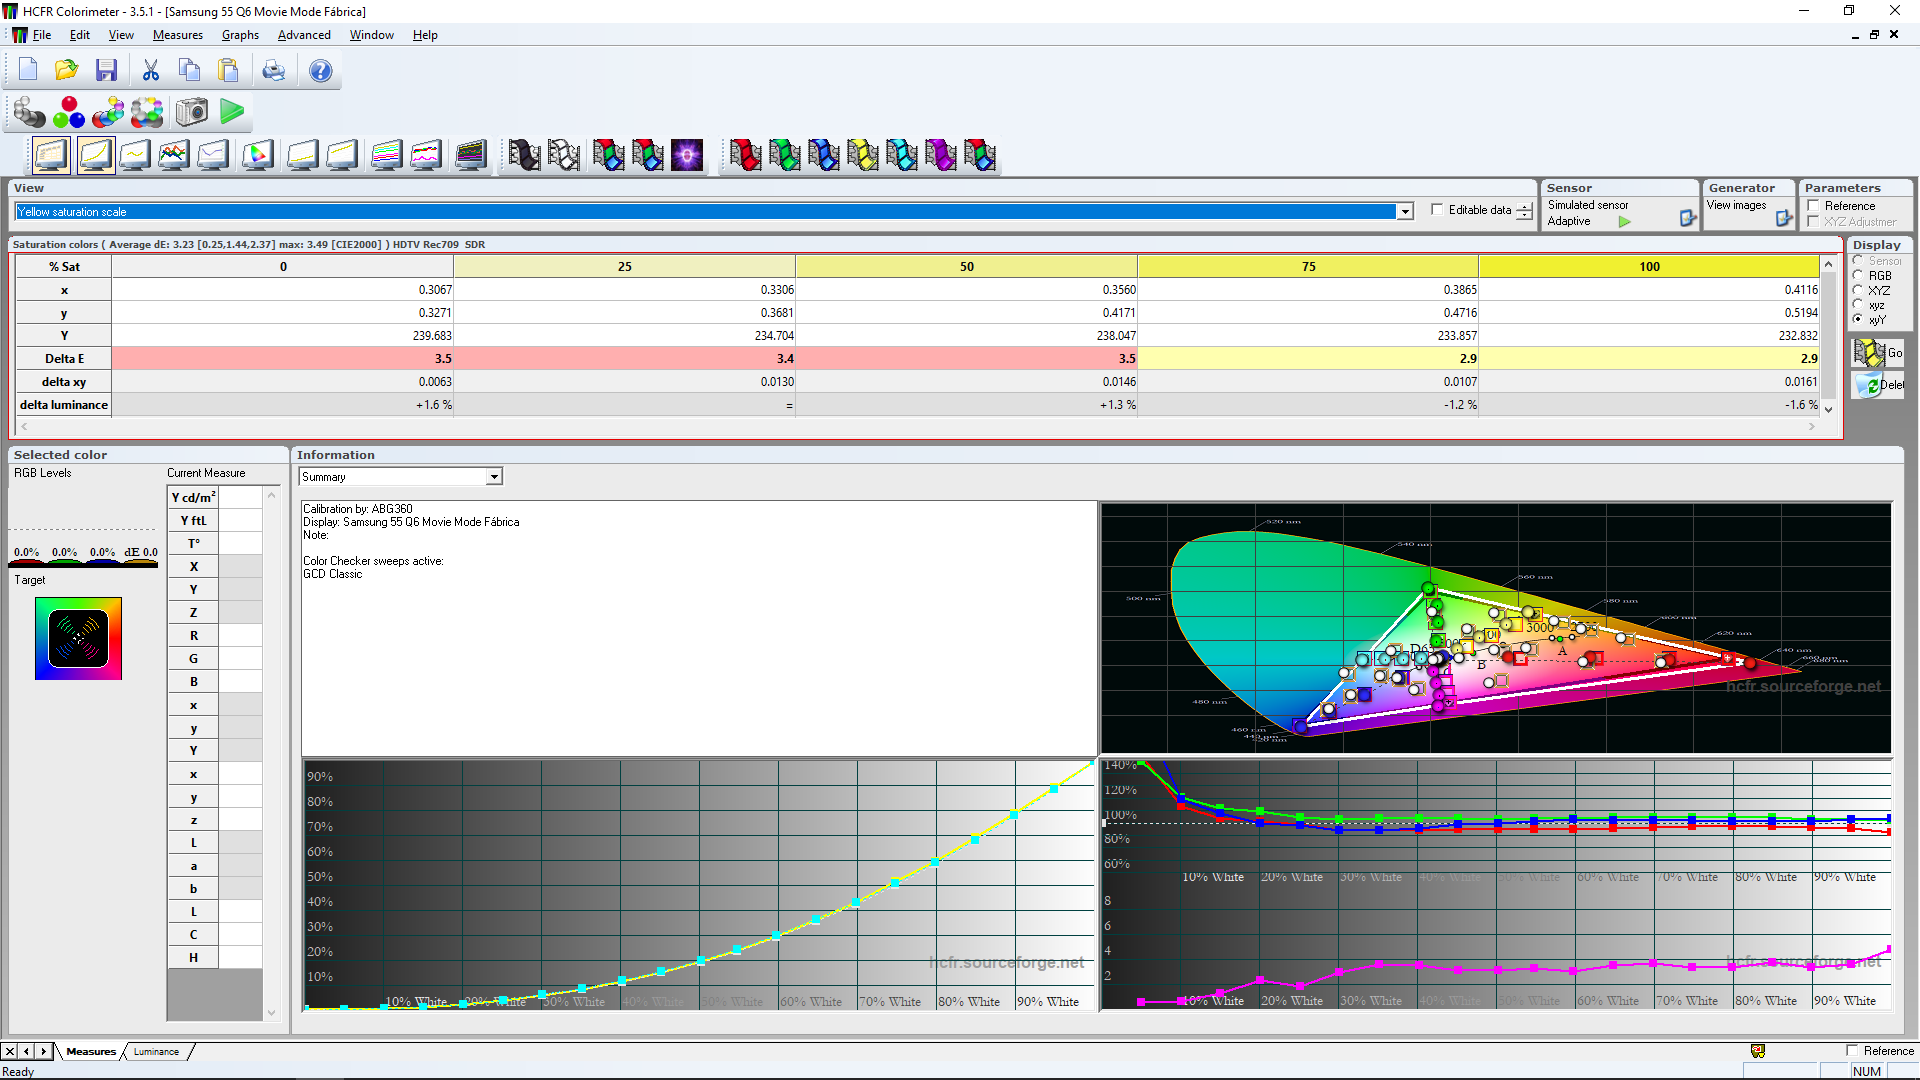Switch to the Luminance tab
The height and width of the screenshot is (1080, 1920).
[x=156, y=1051]
